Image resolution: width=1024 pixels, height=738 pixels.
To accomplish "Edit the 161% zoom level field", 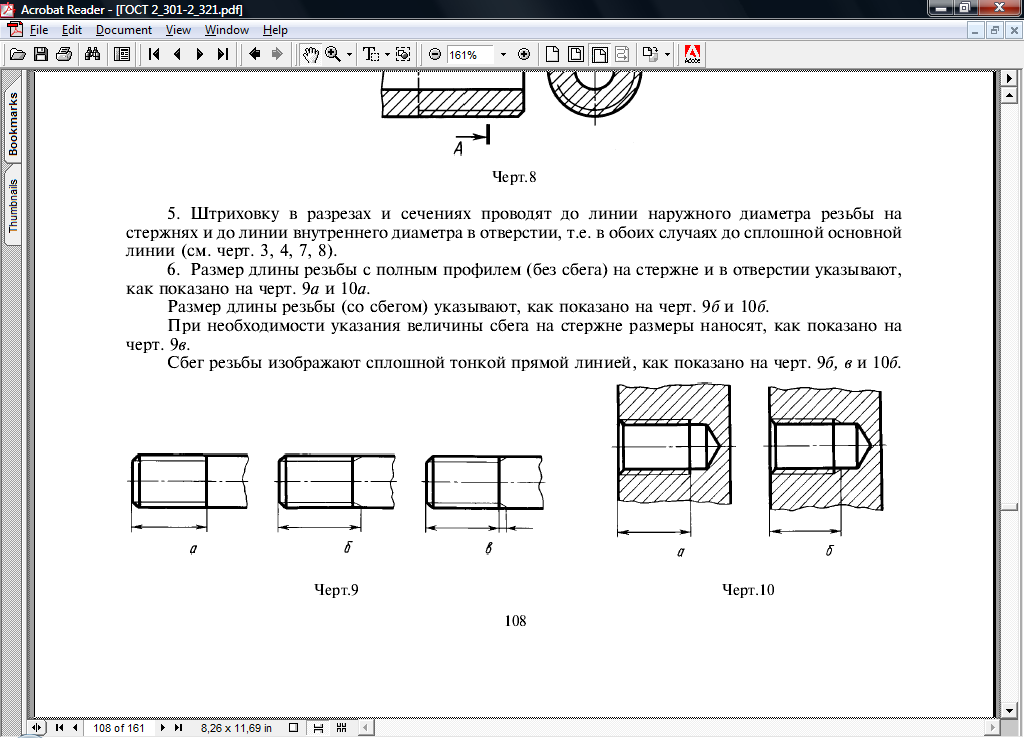I will 470,55.
